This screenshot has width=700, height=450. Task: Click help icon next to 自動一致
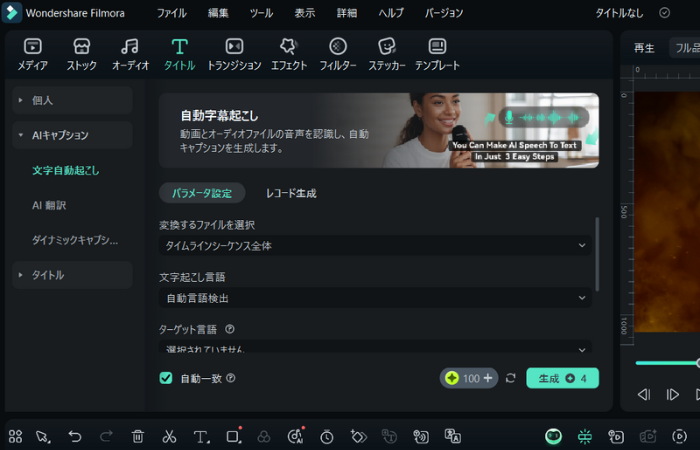(x=230, y=378)
